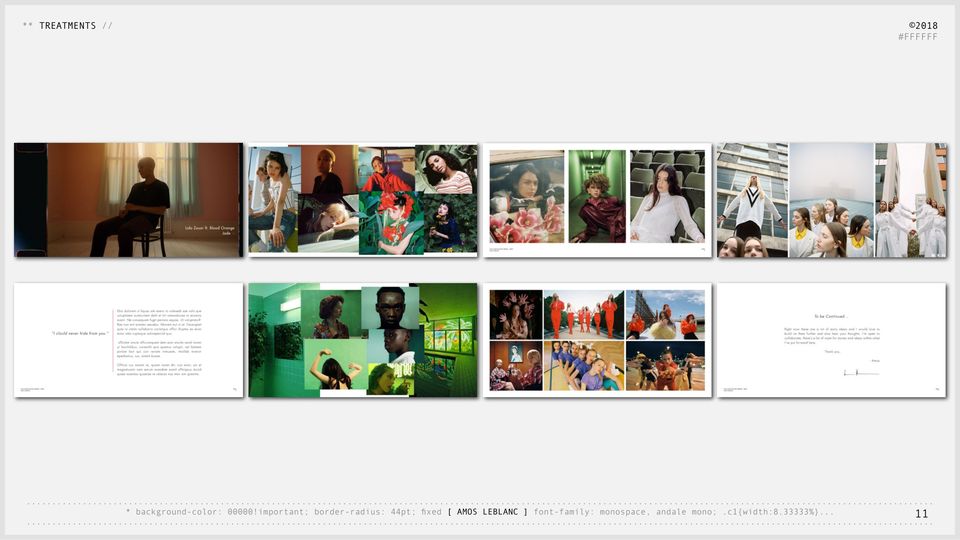Viewport: 960px width, 540px height.
Task: Click the woman lying among pink flowers photo
Action: click(x=527, y=197)
